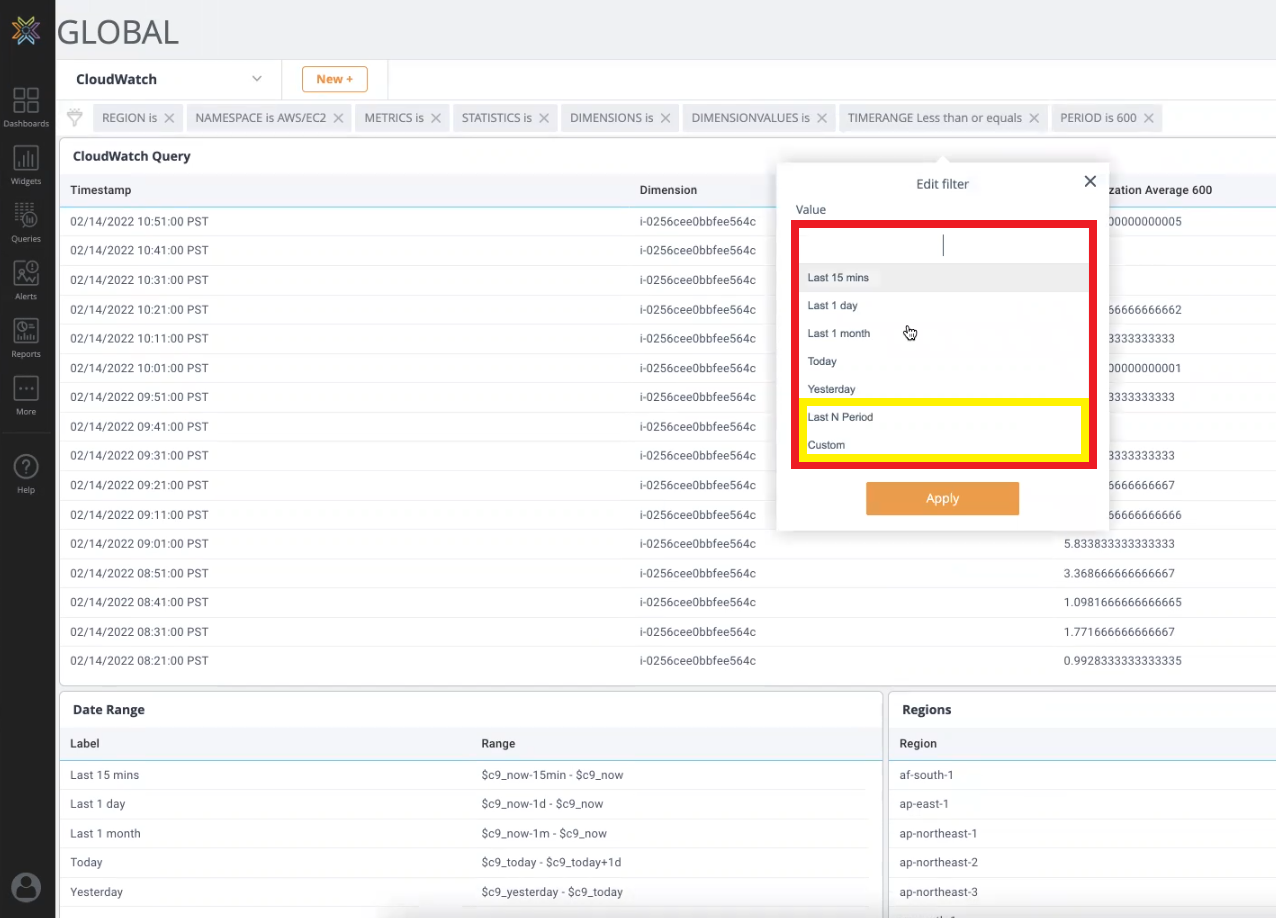
Task: Select the 02/14/2022 10:21:00 PST timestamp
Action: 139,310
